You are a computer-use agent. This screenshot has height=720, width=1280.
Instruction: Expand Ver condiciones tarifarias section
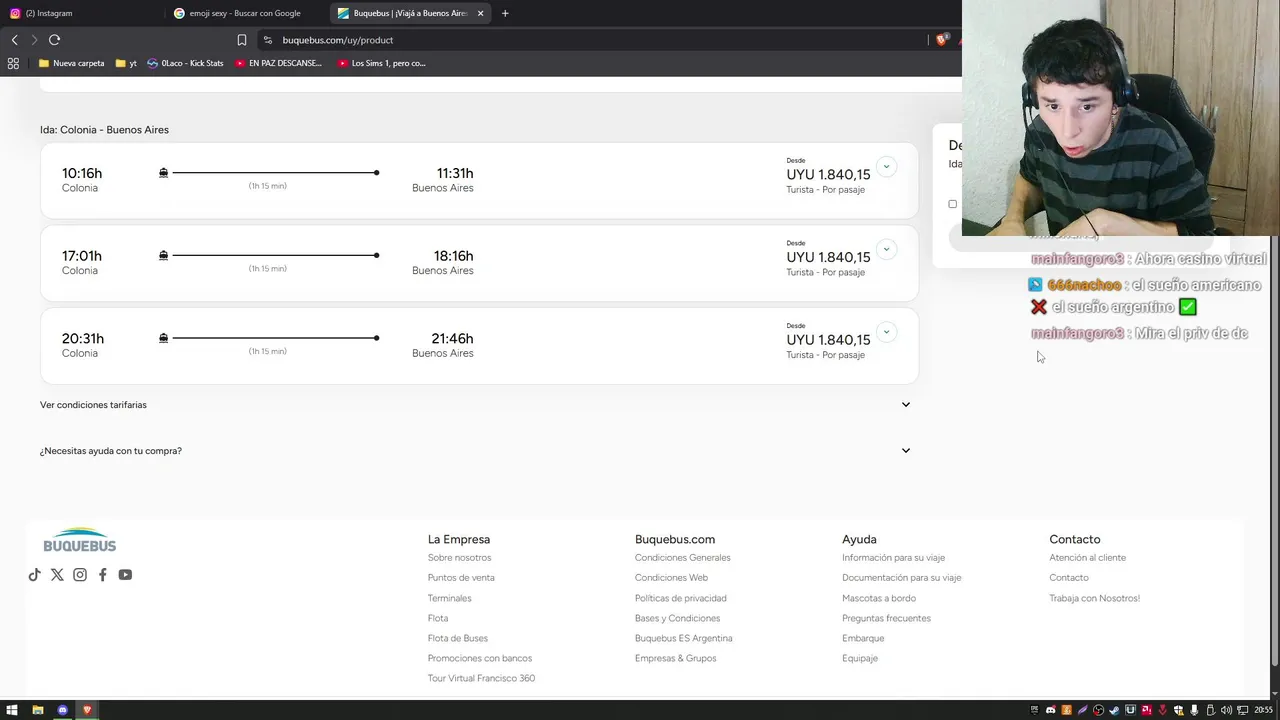coord(475,405)
